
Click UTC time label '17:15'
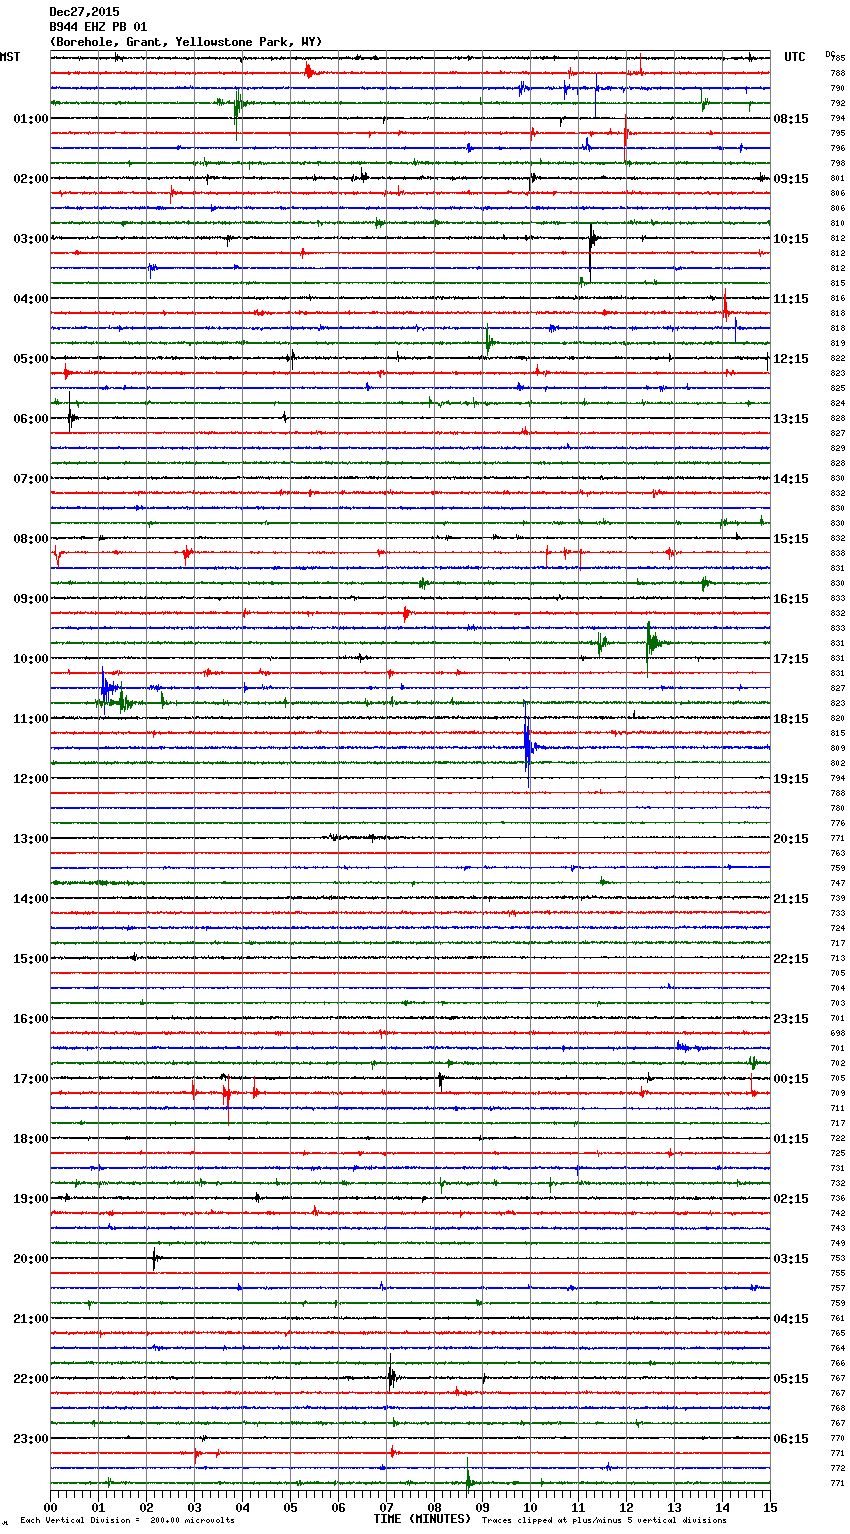(791, 659)
